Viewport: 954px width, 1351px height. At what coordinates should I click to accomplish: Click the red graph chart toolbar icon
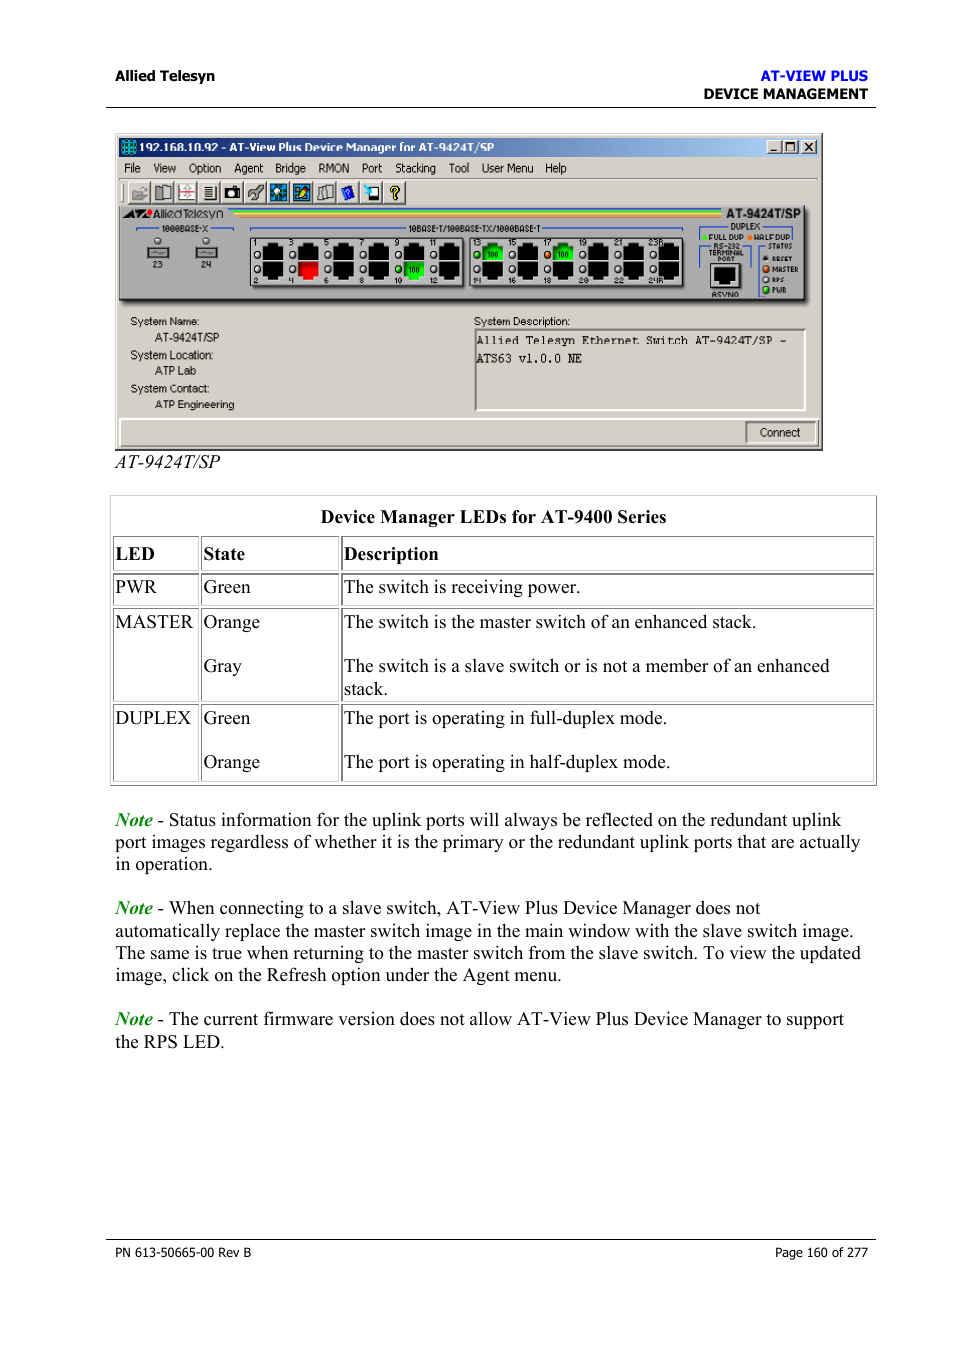(x=186, y=193)
